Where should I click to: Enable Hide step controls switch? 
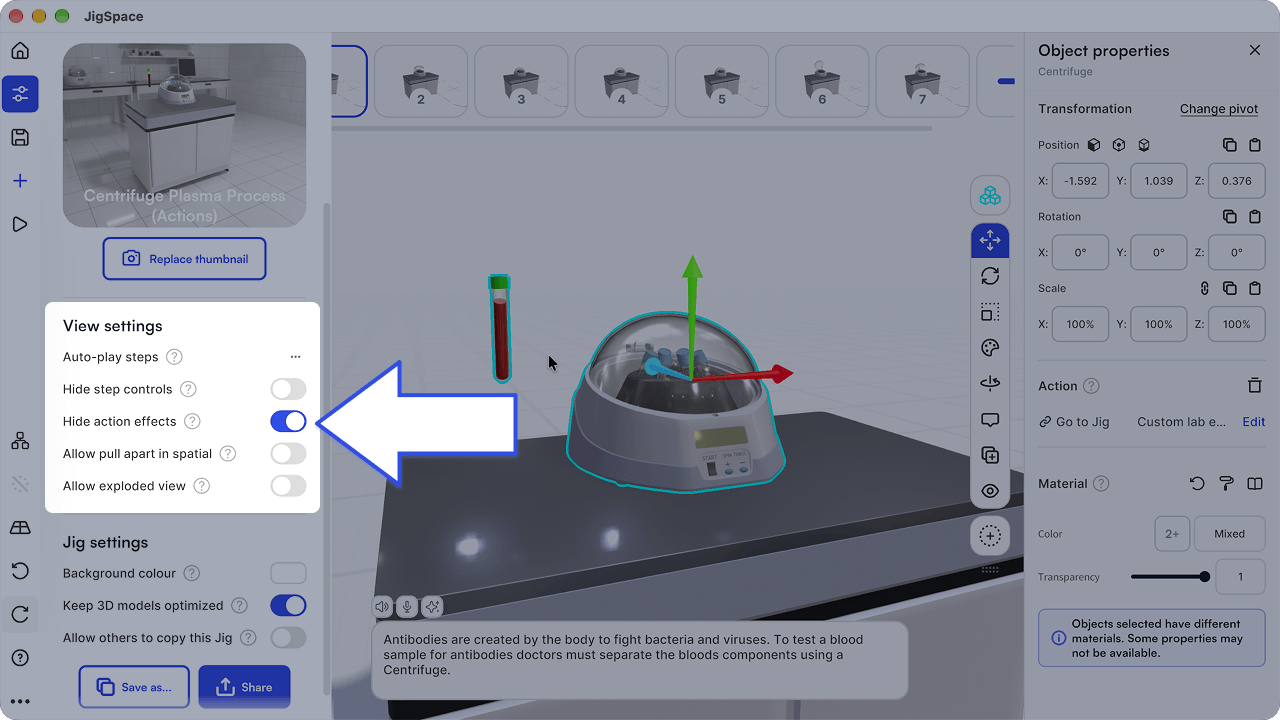pyautogui.click(x=288, y=389)
